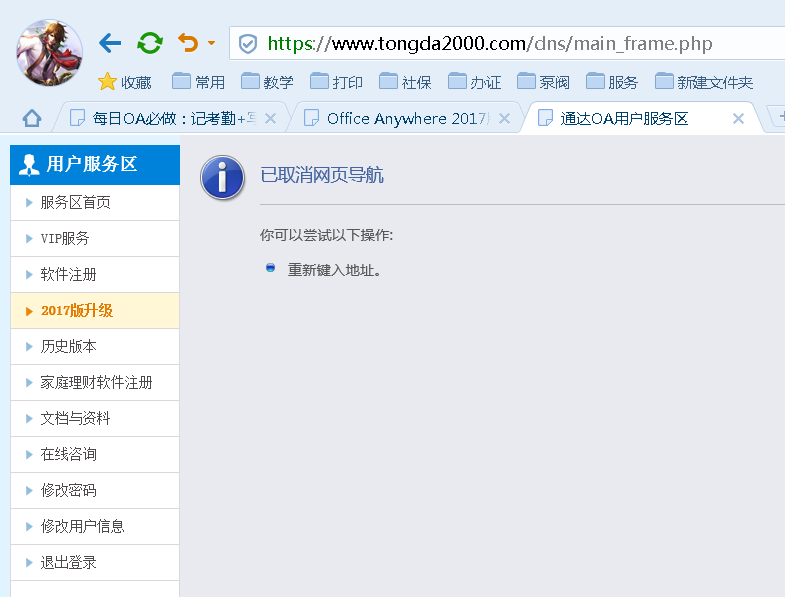785x597 pixels.
Task: Switch to the Office Anywhere 2017 tab
Action: 405,119
